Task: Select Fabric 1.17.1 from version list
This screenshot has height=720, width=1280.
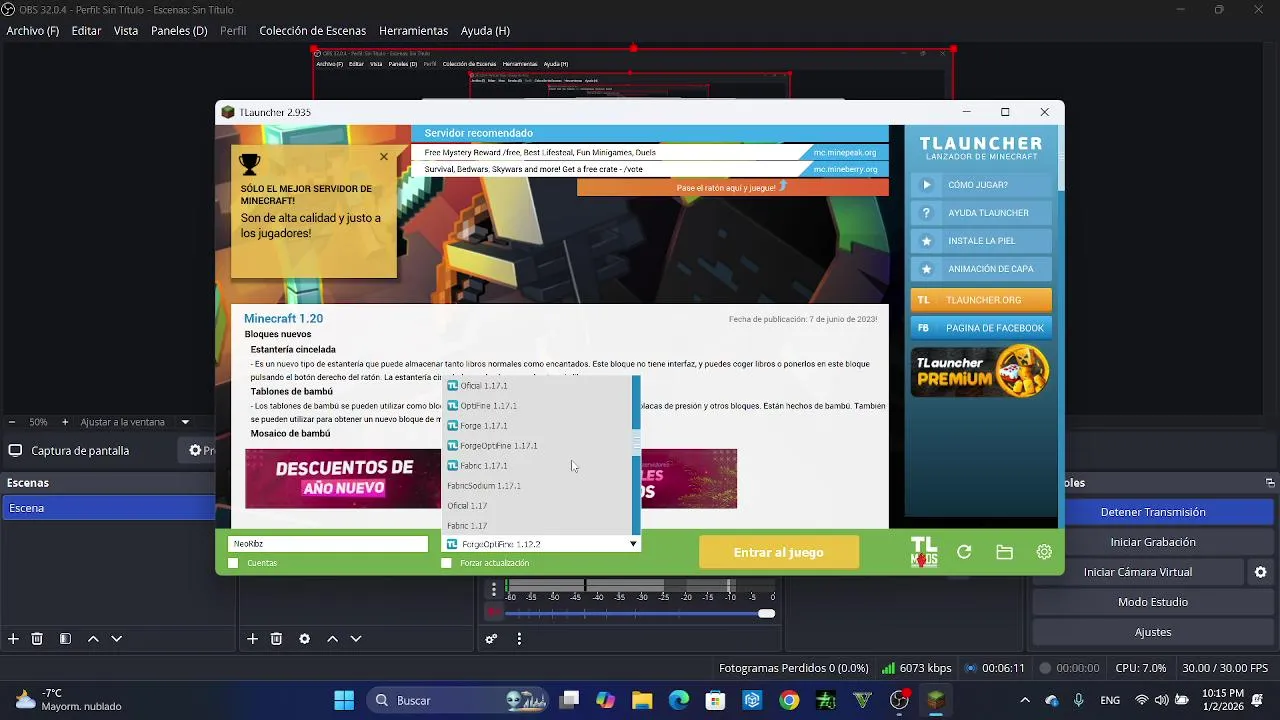Action: pyautogui.click(x=537, y=466)
